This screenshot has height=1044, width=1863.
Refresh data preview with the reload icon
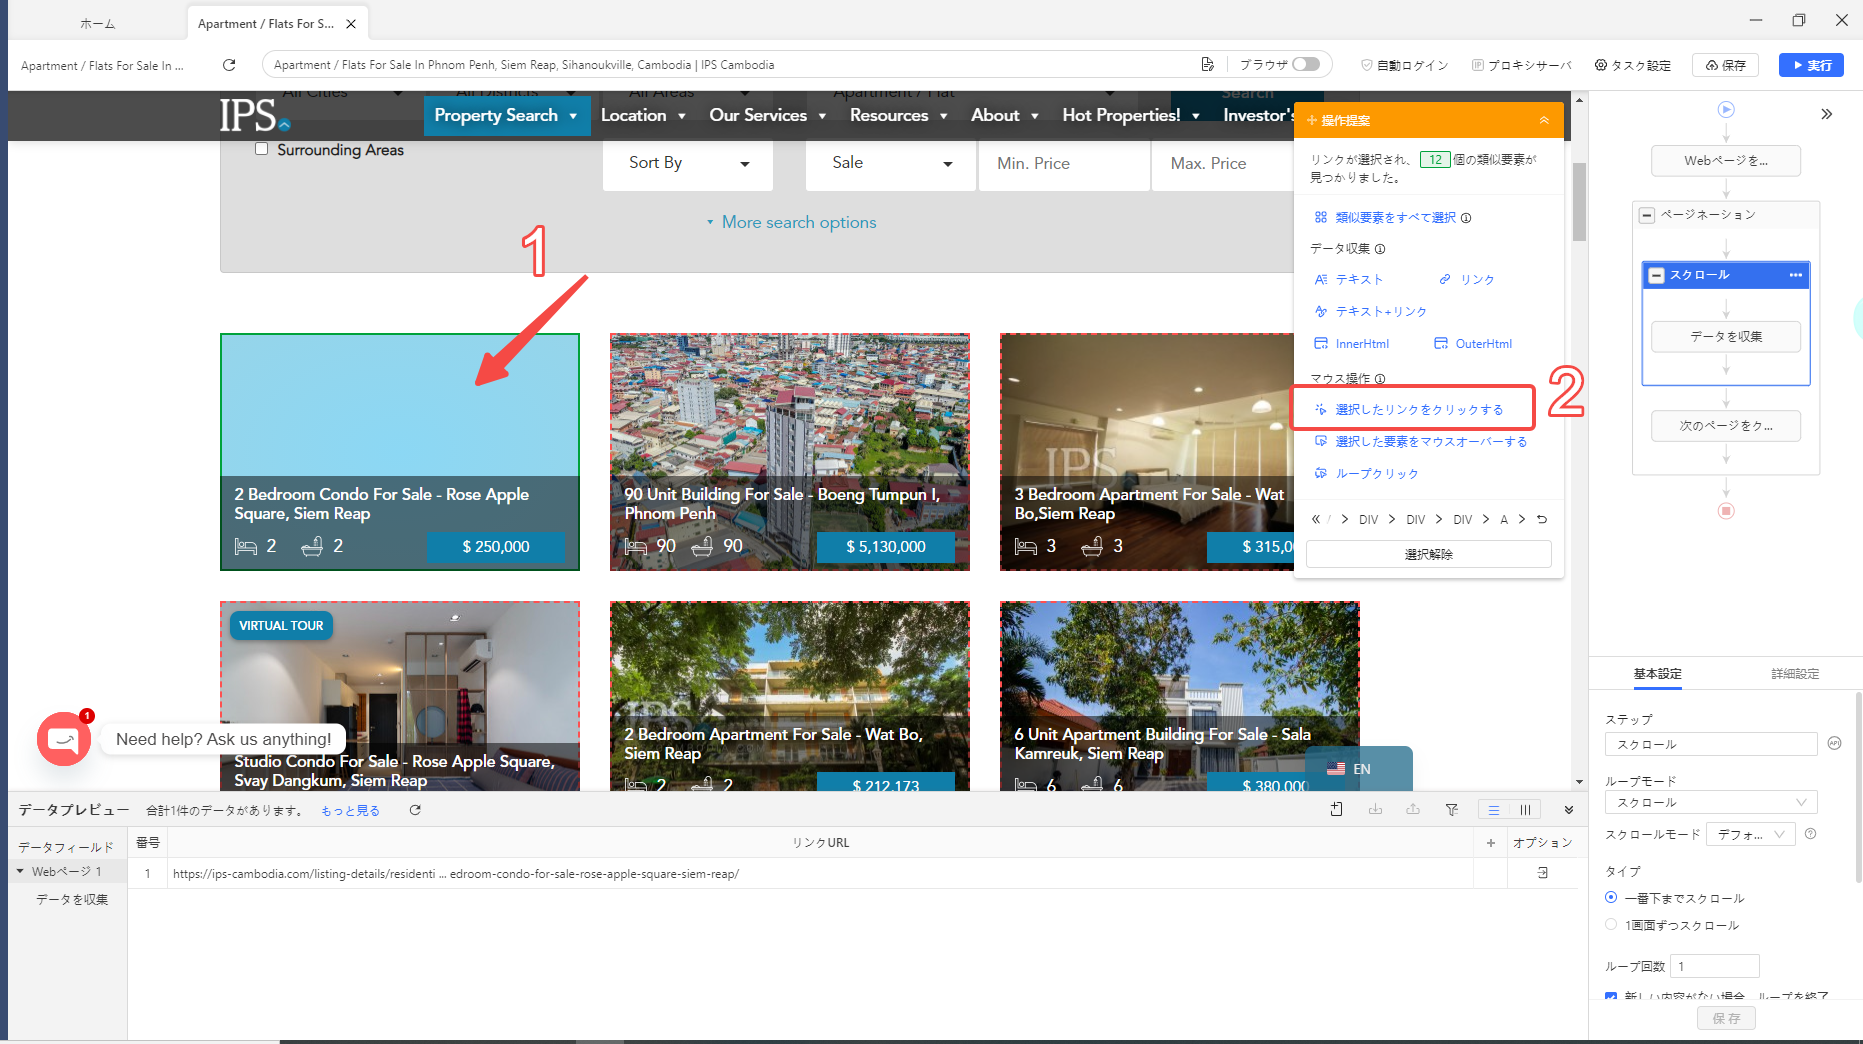point(415,810)
